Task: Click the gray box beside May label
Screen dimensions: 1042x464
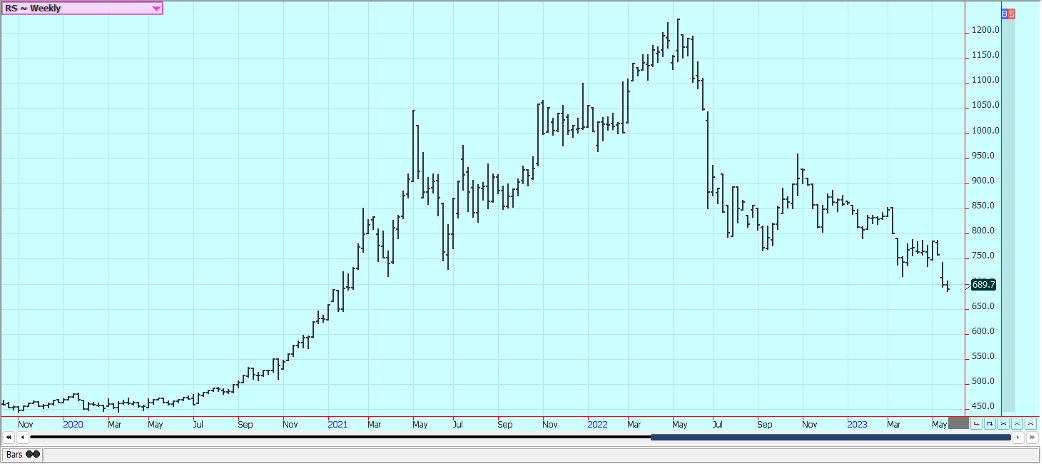Action: [x=958, y=423]
